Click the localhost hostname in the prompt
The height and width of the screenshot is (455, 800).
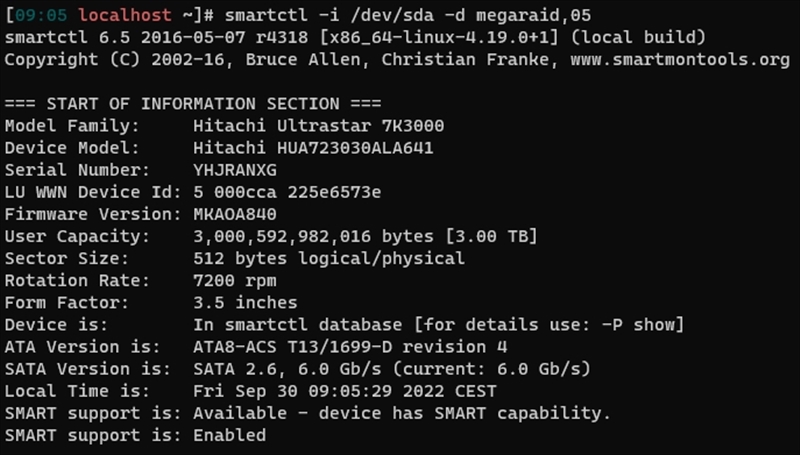[x=124, y=15]
